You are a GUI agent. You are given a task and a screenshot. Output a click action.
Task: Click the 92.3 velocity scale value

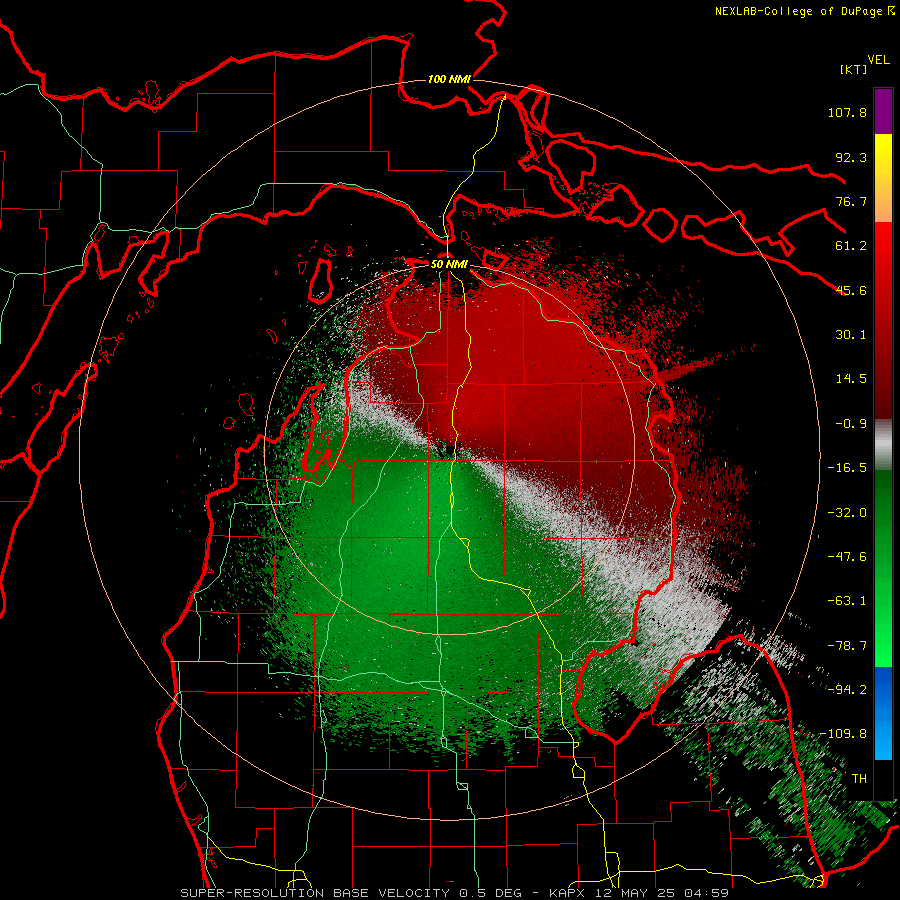[851, 157]
